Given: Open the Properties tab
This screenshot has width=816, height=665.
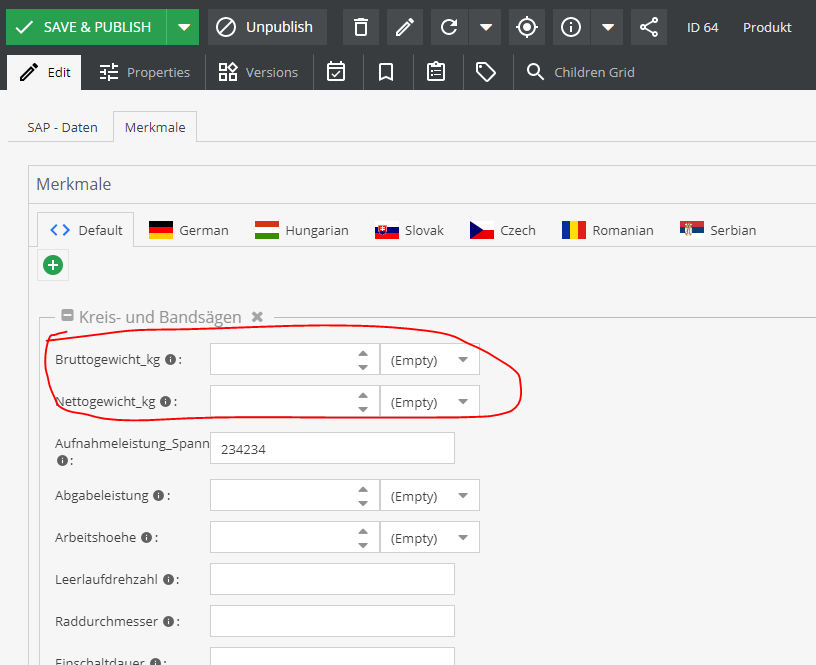Looking at the screenshot, I should pyautogui.click(x=144, y=72).
